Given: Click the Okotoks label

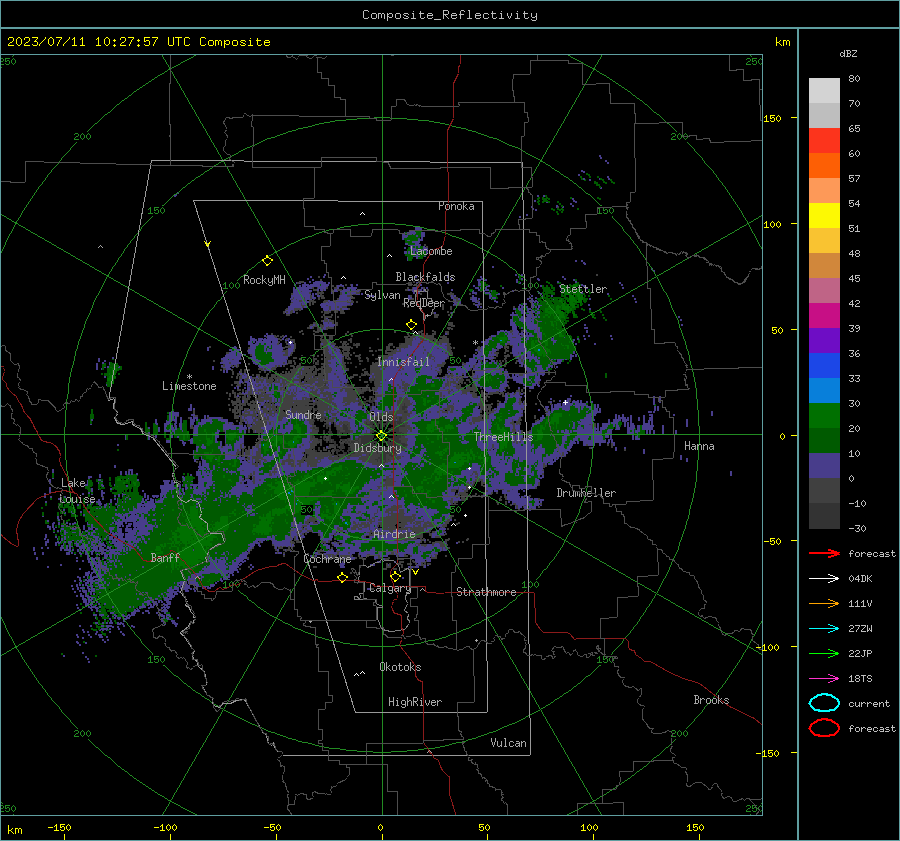Looking at the screenshot, I should [x=400, y=667].
